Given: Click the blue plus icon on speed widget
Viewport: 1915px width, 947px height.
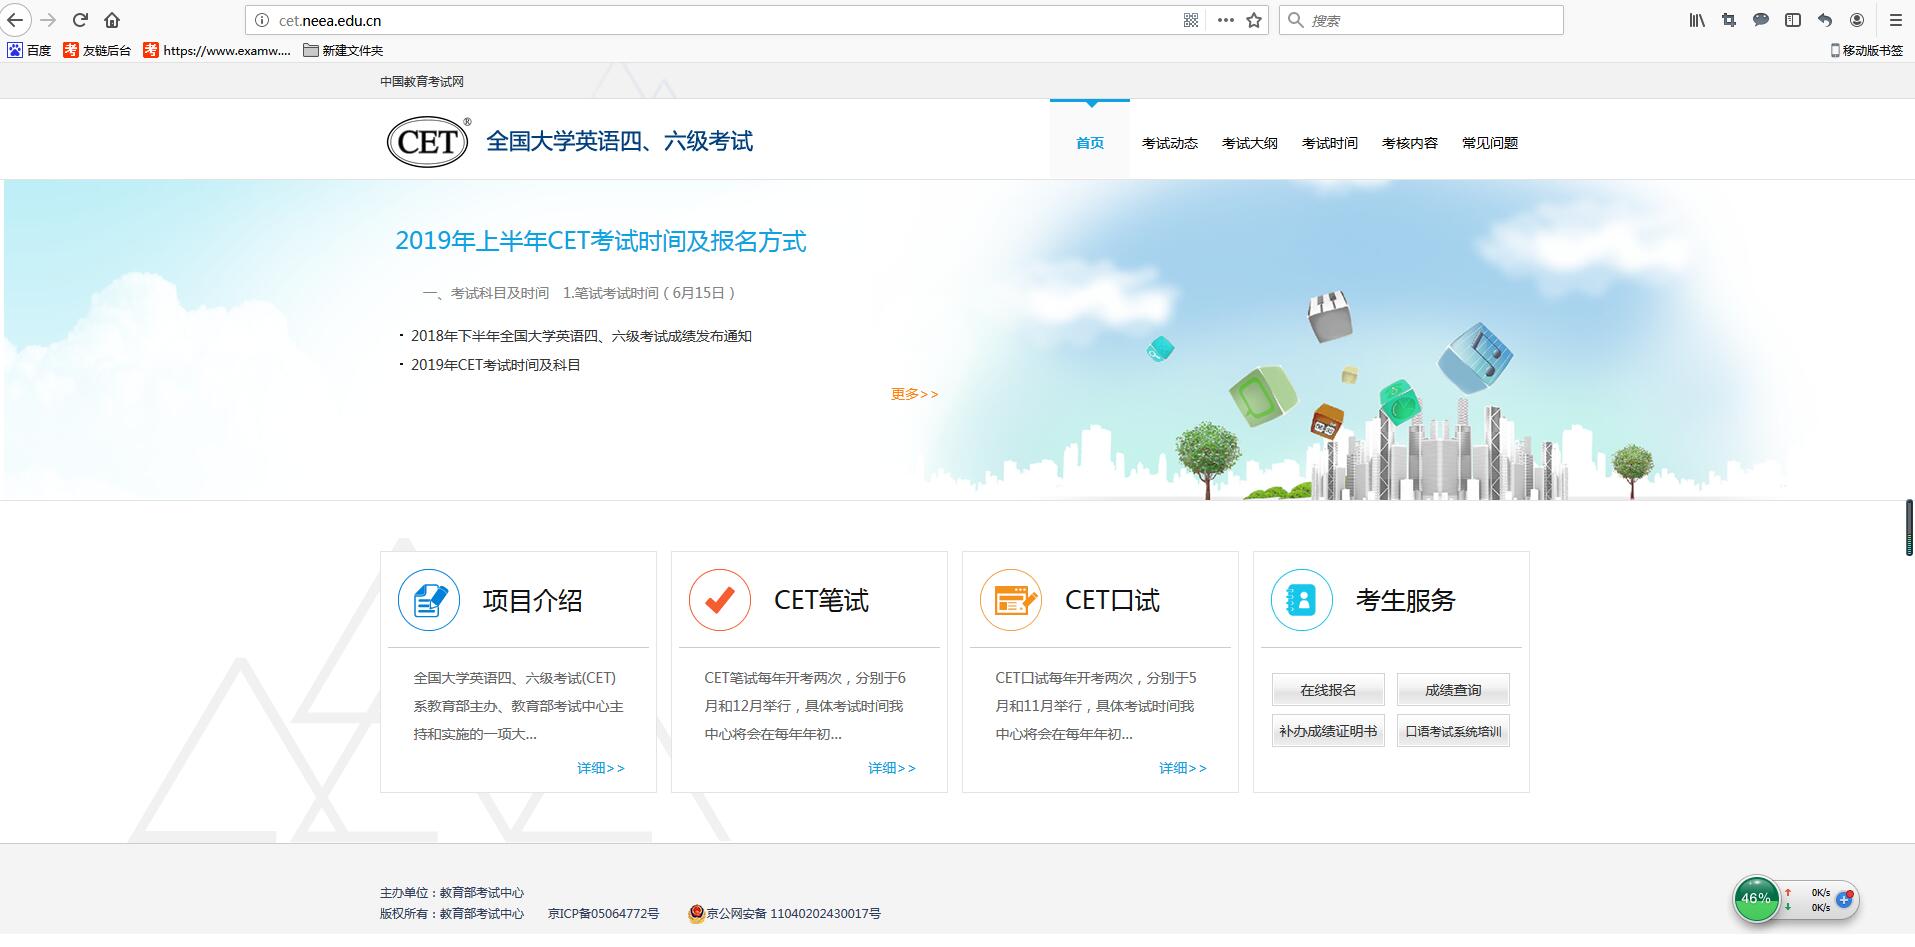Looking at the screenshot, I should 1844,899.
